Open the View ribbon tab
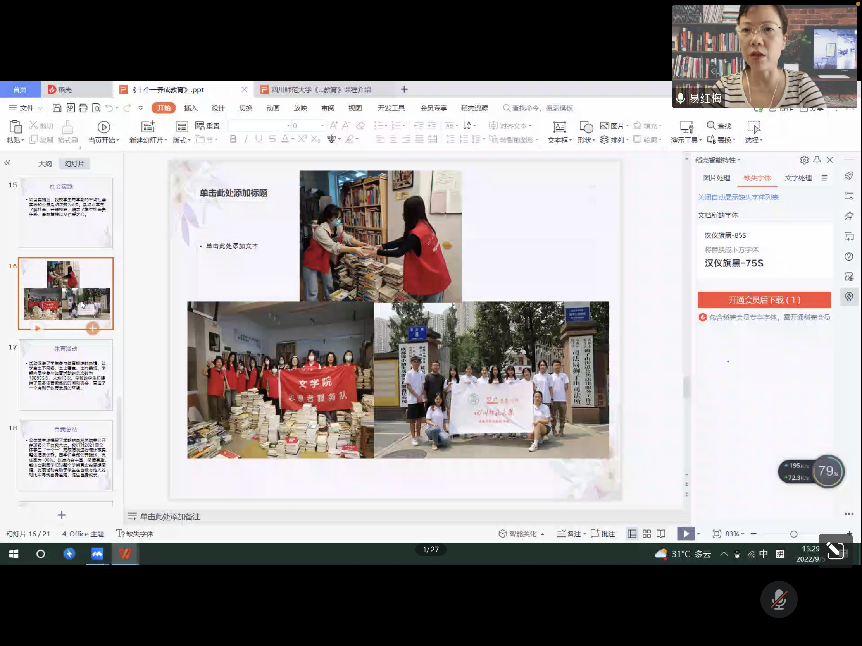The width and height of the screenshot is (862, 646). click(355, 108)
